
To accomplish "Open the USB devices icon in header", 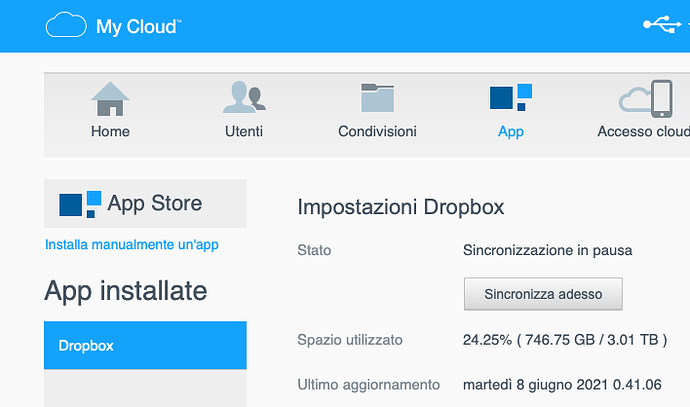I will click(662, 24).
